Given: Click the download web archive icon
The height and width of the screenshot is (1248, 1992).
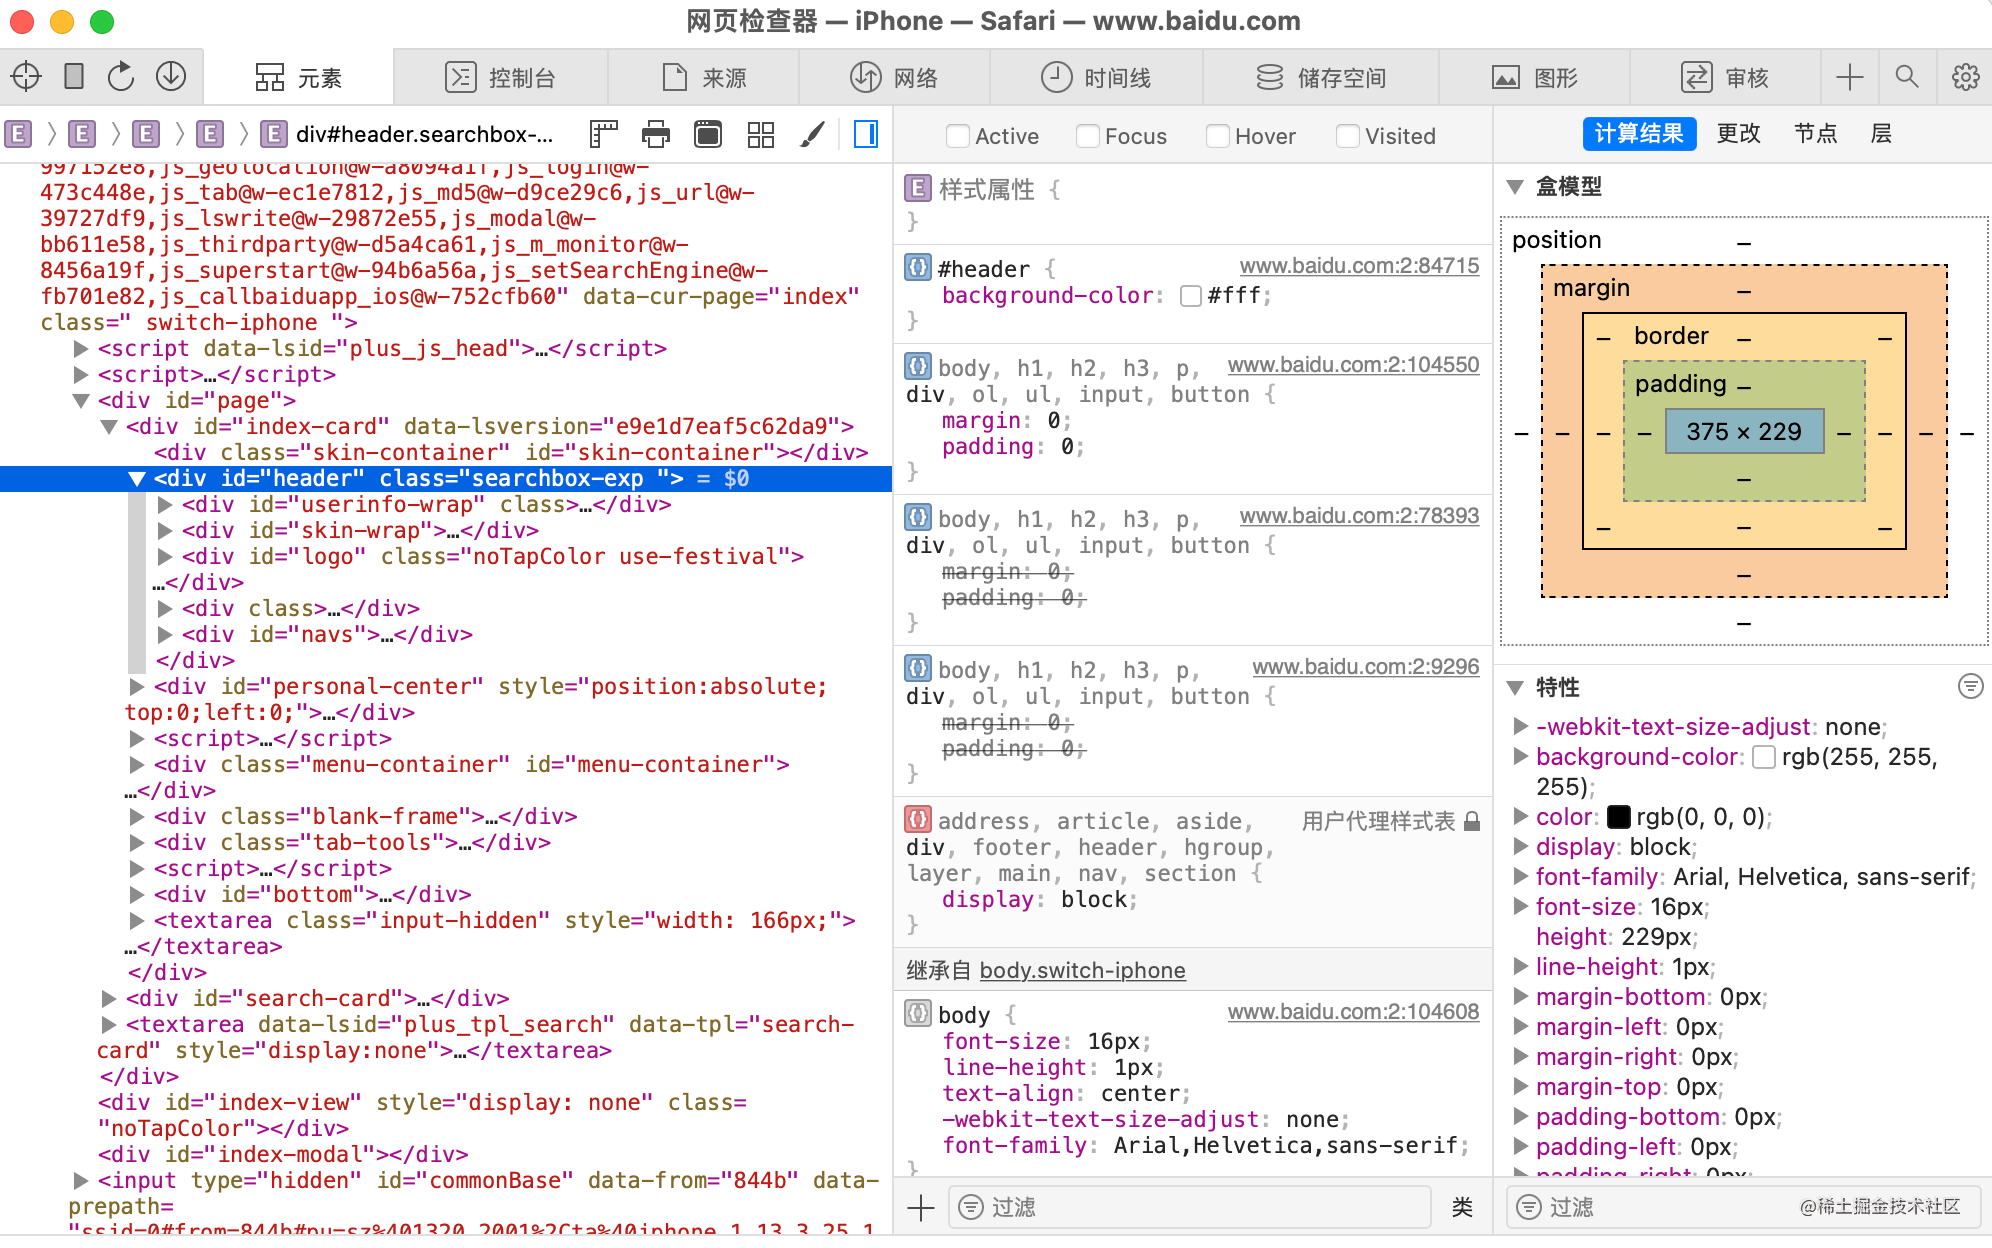Looking at the screenshot, I should 171,77.
